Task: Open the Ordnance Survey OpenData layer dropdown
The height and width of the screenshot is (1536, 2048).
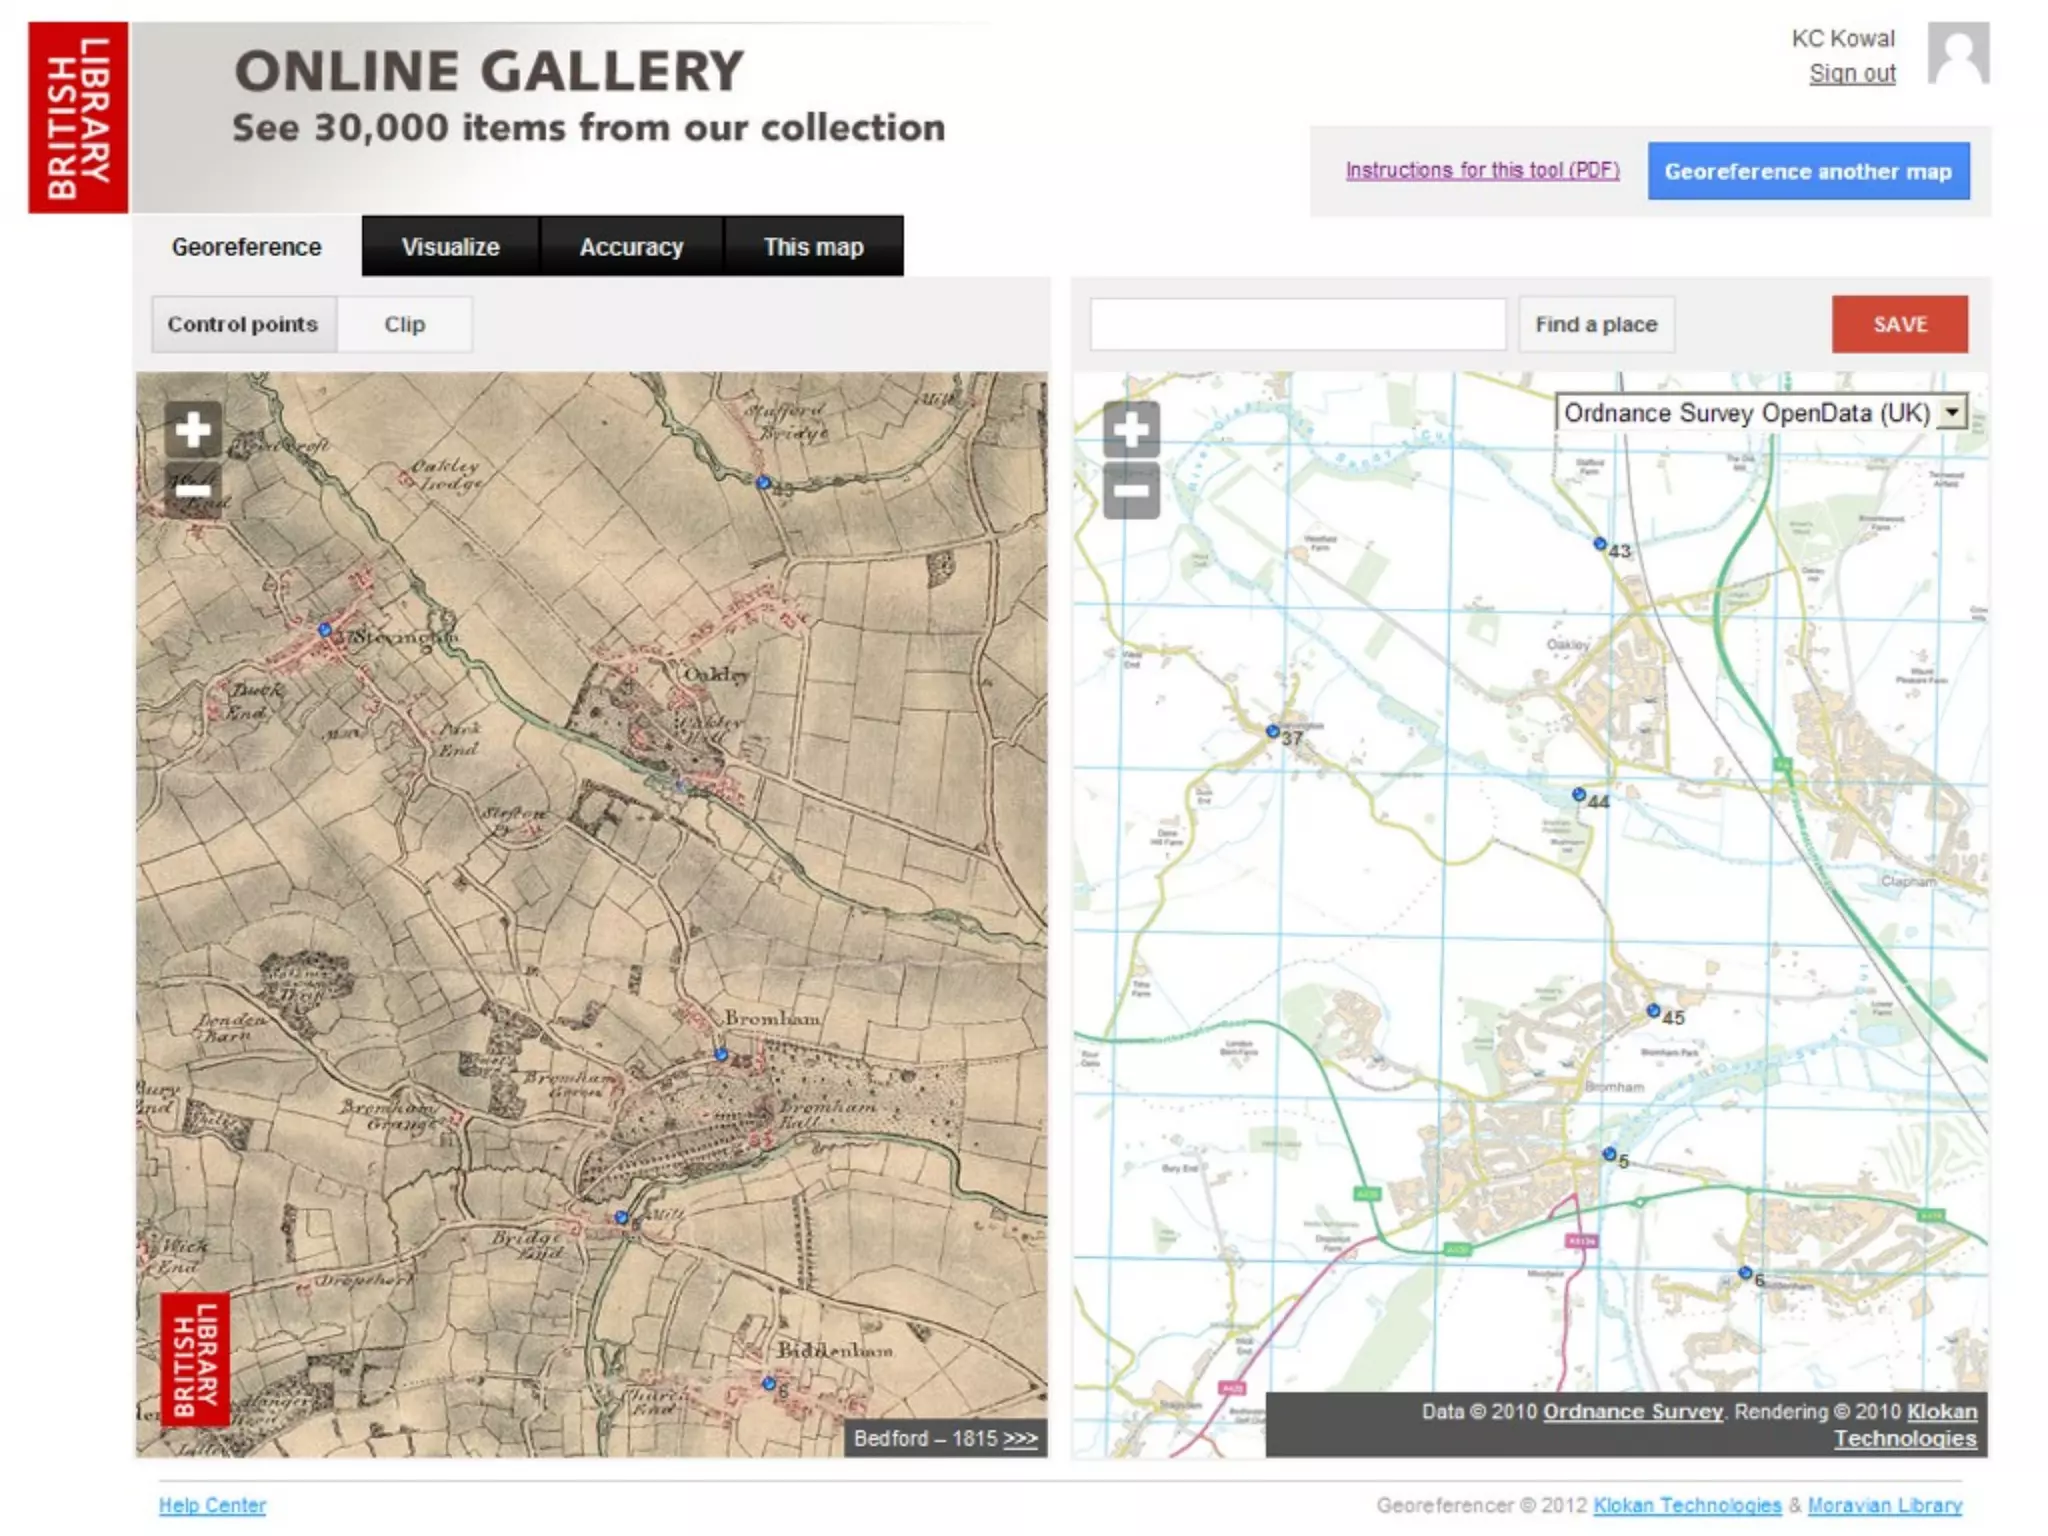Action: (x=1951, y=412)
